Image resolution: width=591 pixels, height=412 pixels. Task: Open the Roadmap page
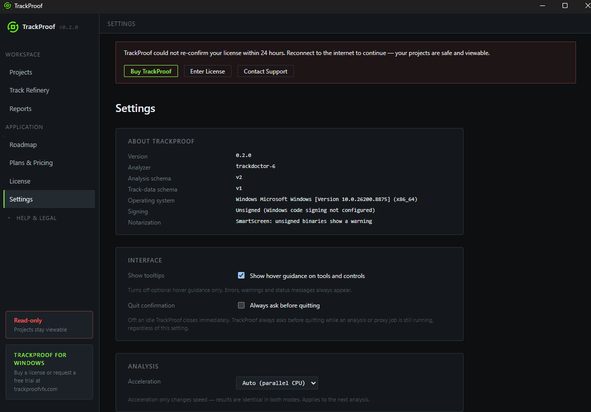[49, 144]
